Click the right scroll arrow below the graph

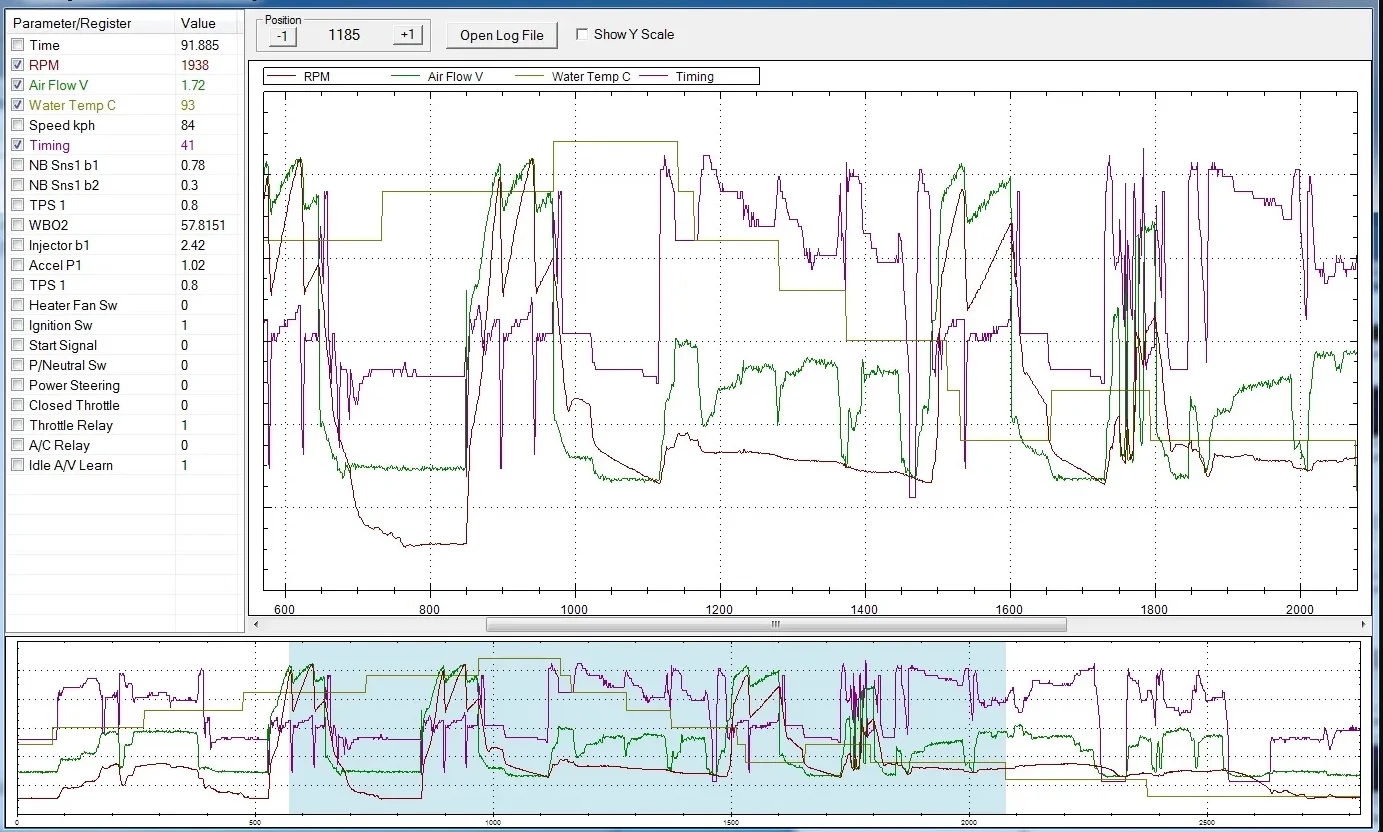tap(1364, 624)
